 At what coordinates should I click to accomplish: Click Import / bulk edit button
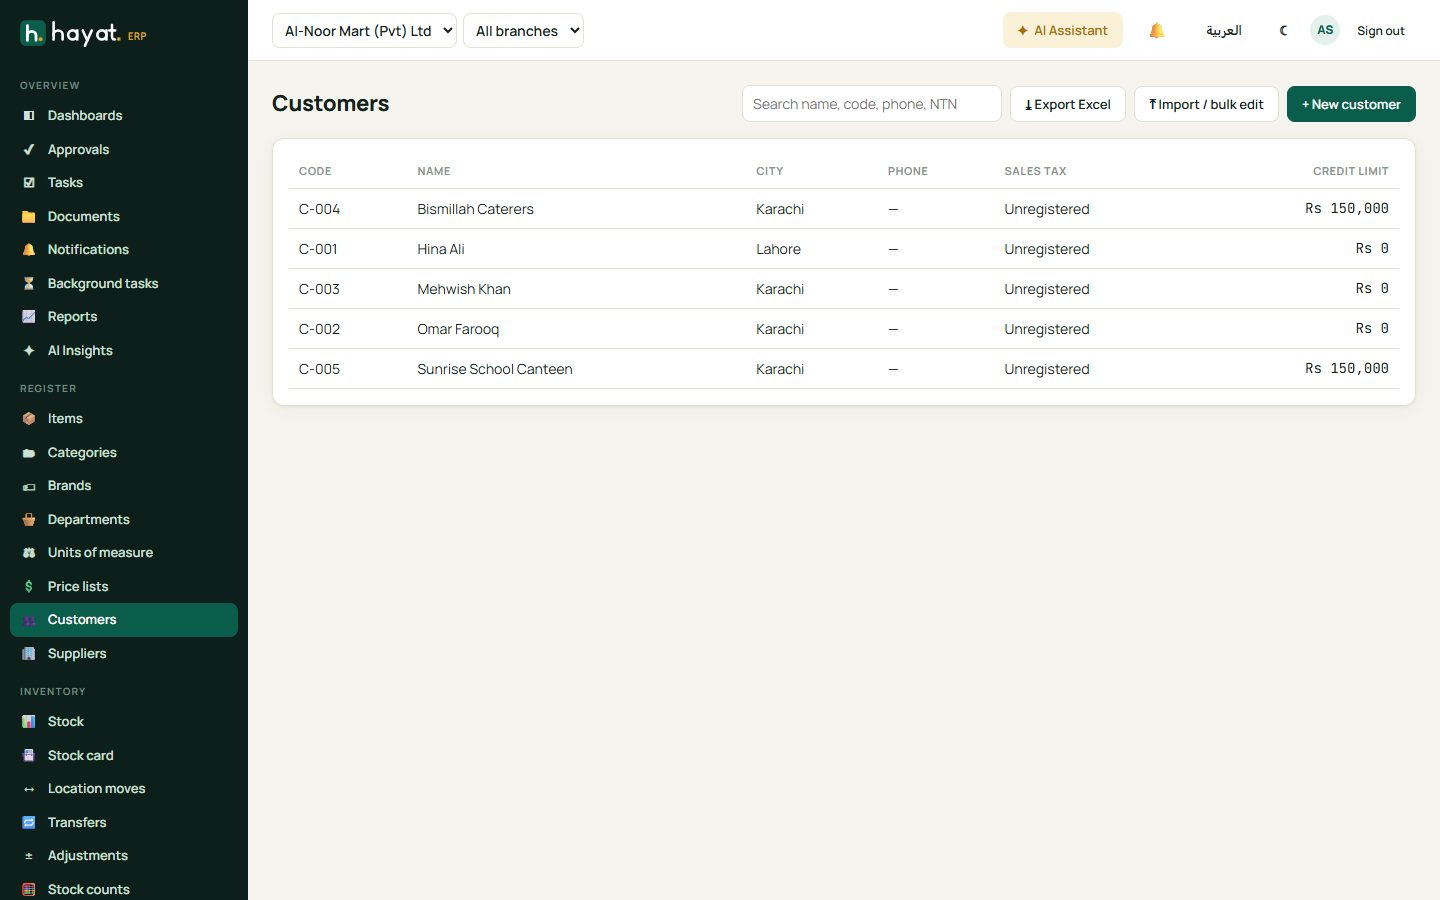pyautogui.click(x=1206, y=104)
